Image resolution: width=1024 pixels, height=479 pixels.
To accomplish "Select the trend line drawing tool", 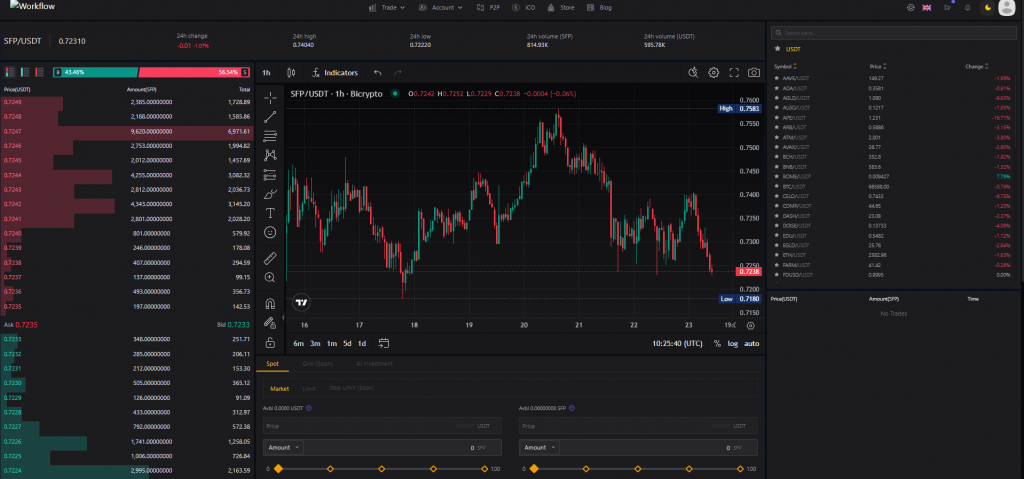I will coord(270,117).
